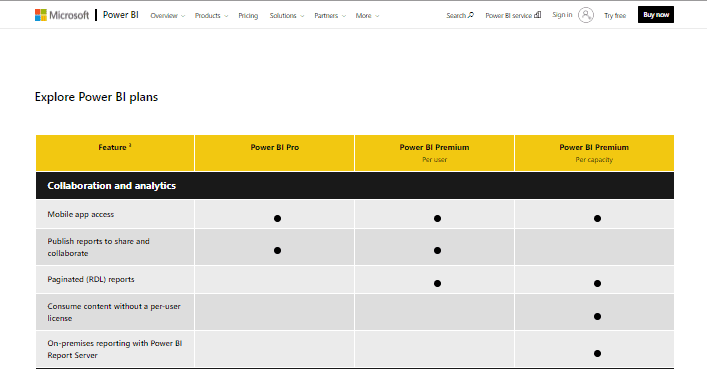This screenshot has height=369, width=707.
Task: Click the search magnifier icon
Action: tap(471, 15)
